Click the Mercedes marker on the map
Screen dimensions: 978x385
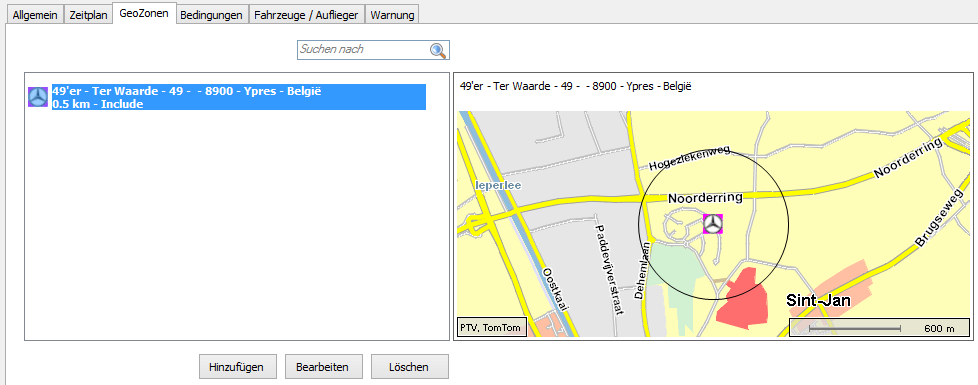[x=713, y=223]
